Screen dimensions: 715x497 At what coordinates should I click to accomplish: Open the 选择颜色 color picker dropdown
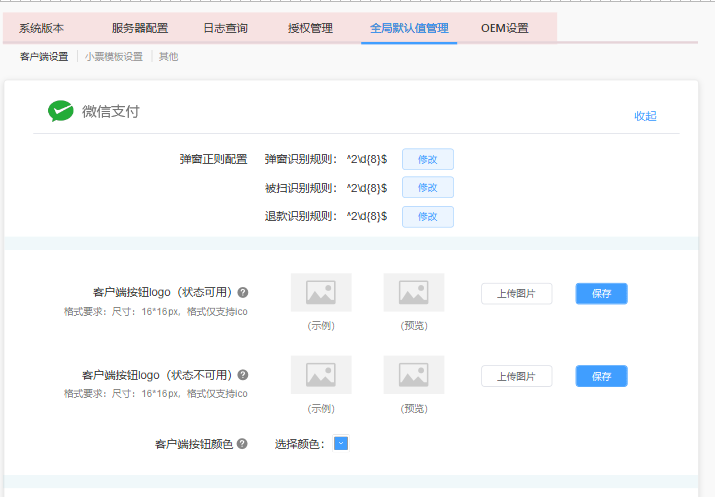tap(341, 443)
